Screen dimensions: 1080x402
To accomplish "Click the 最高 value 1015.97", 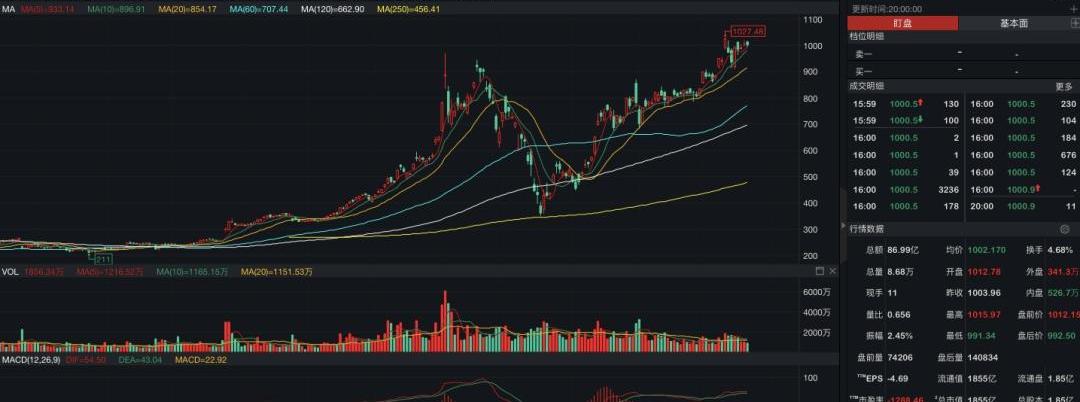I will tap(984, 315).
